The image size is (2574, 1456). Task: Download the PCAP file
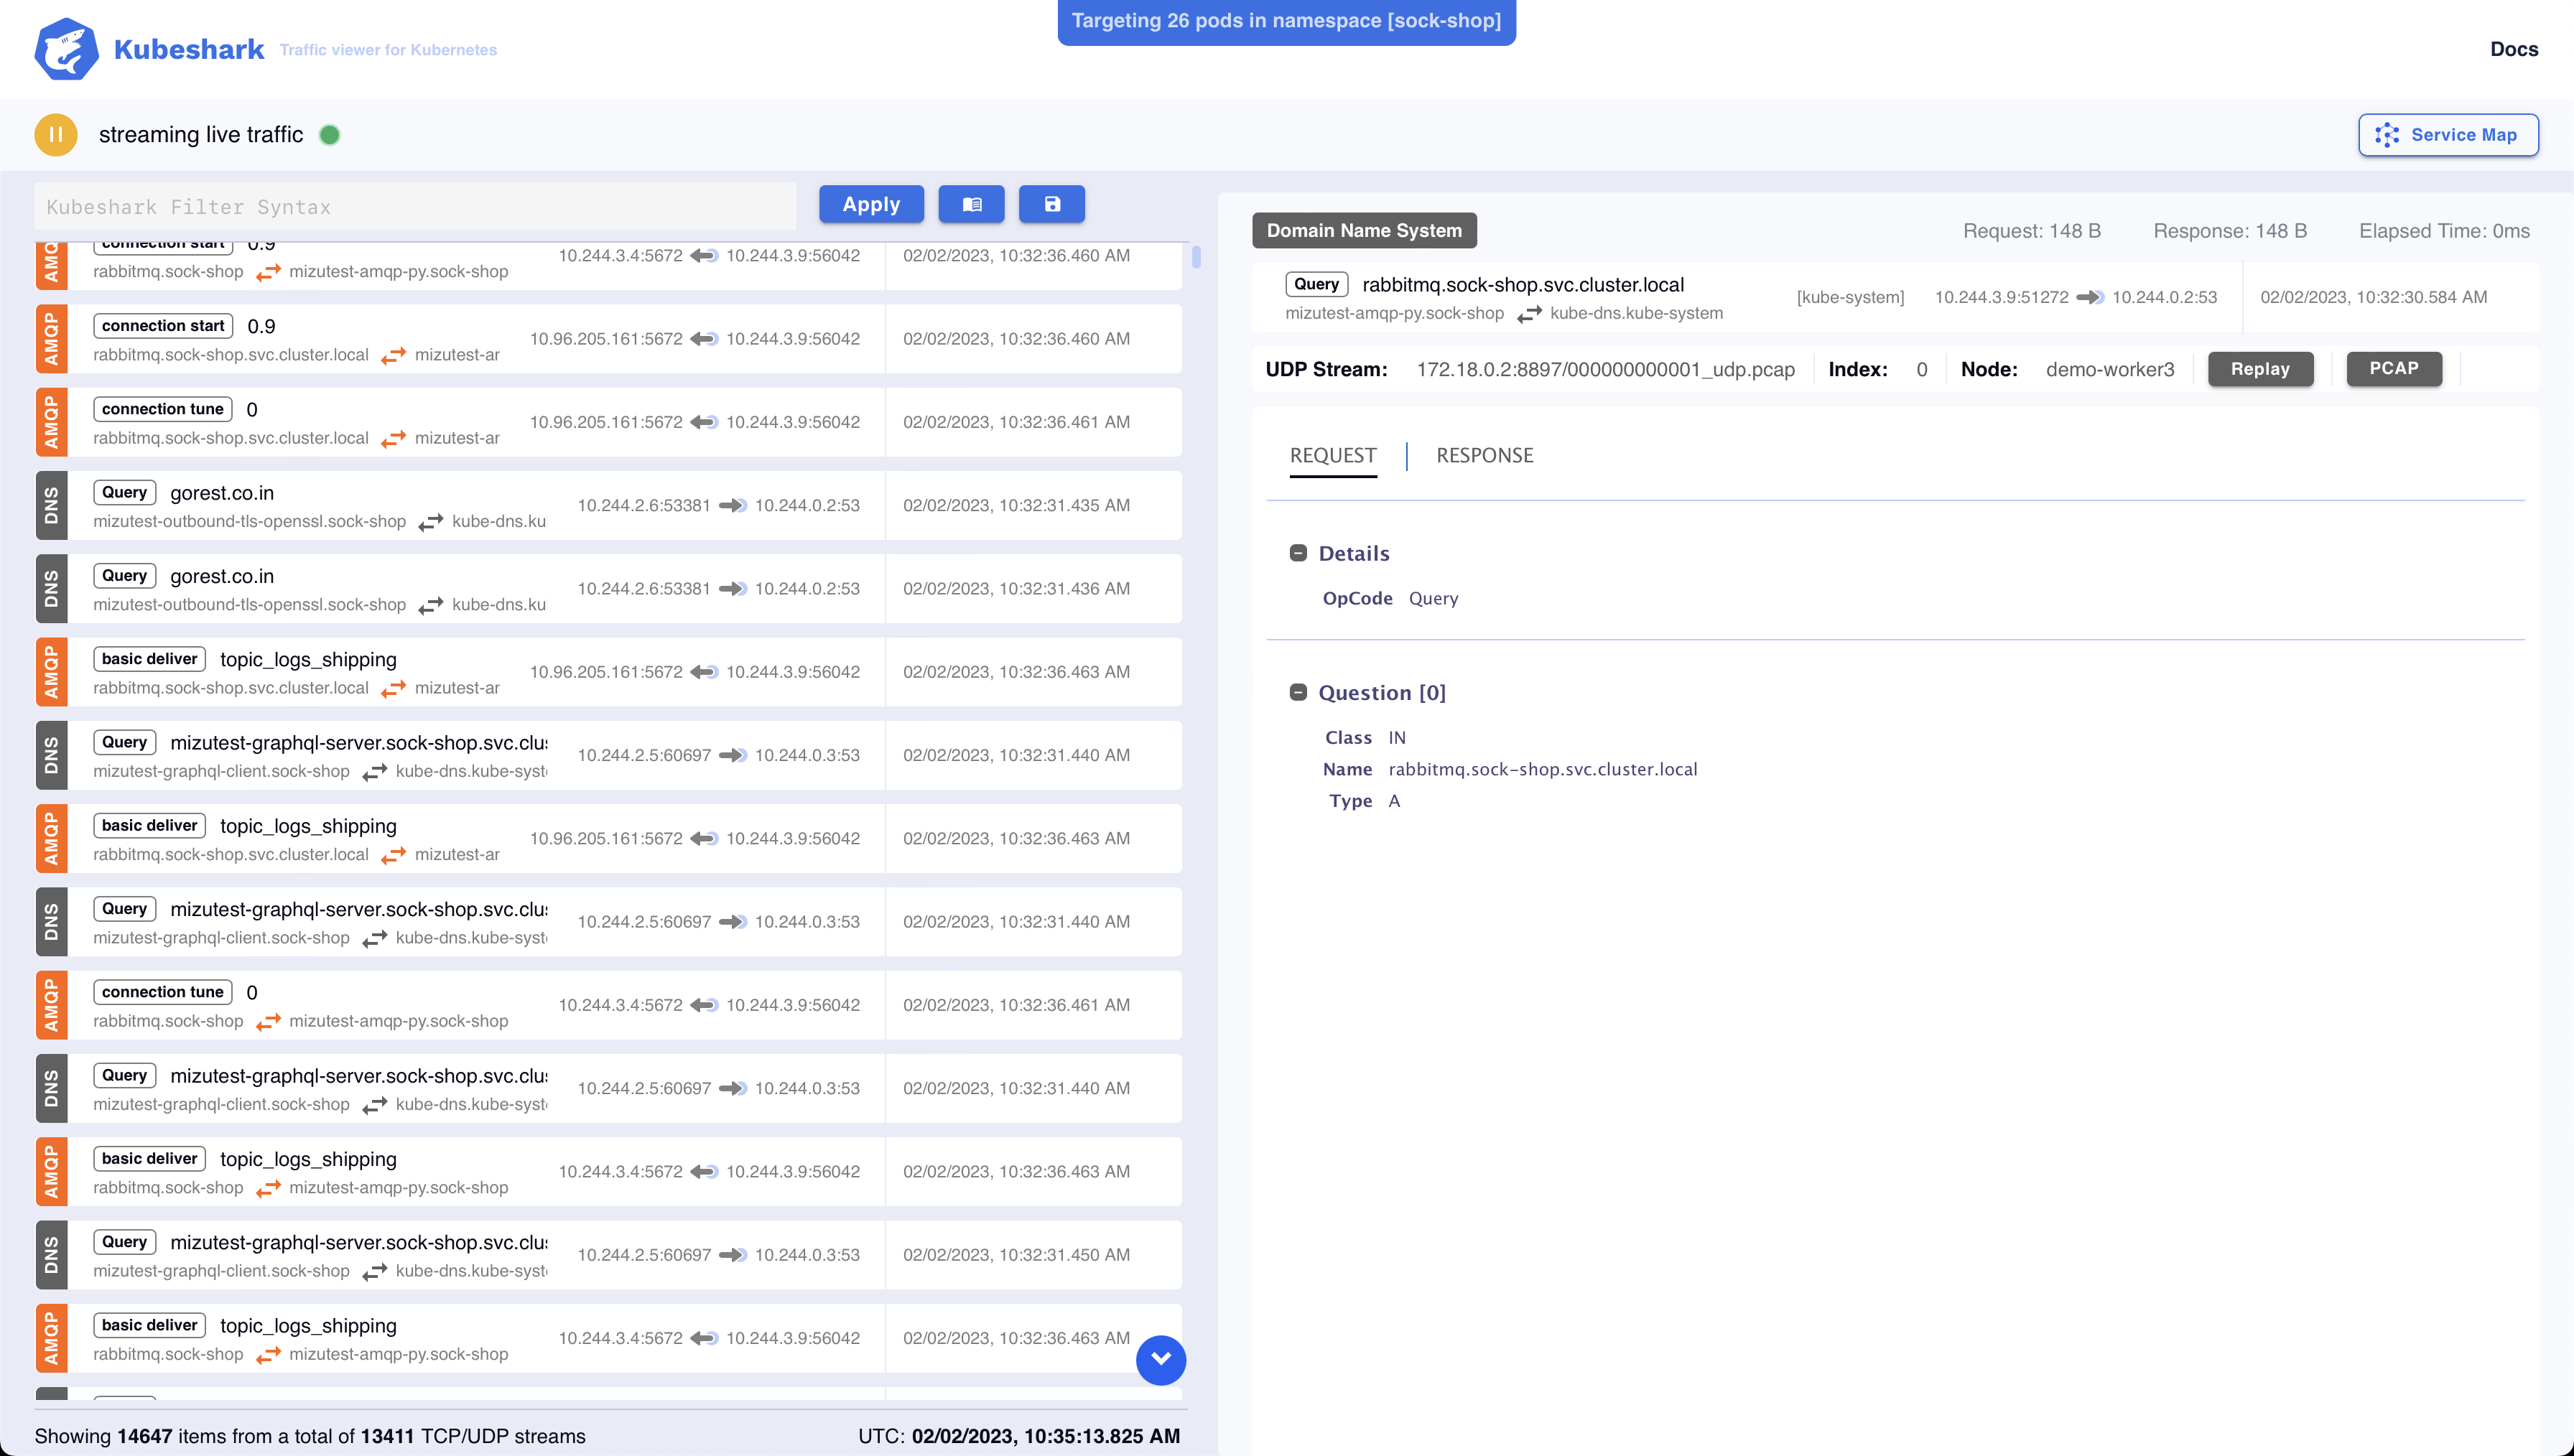tap(2394, 369)
